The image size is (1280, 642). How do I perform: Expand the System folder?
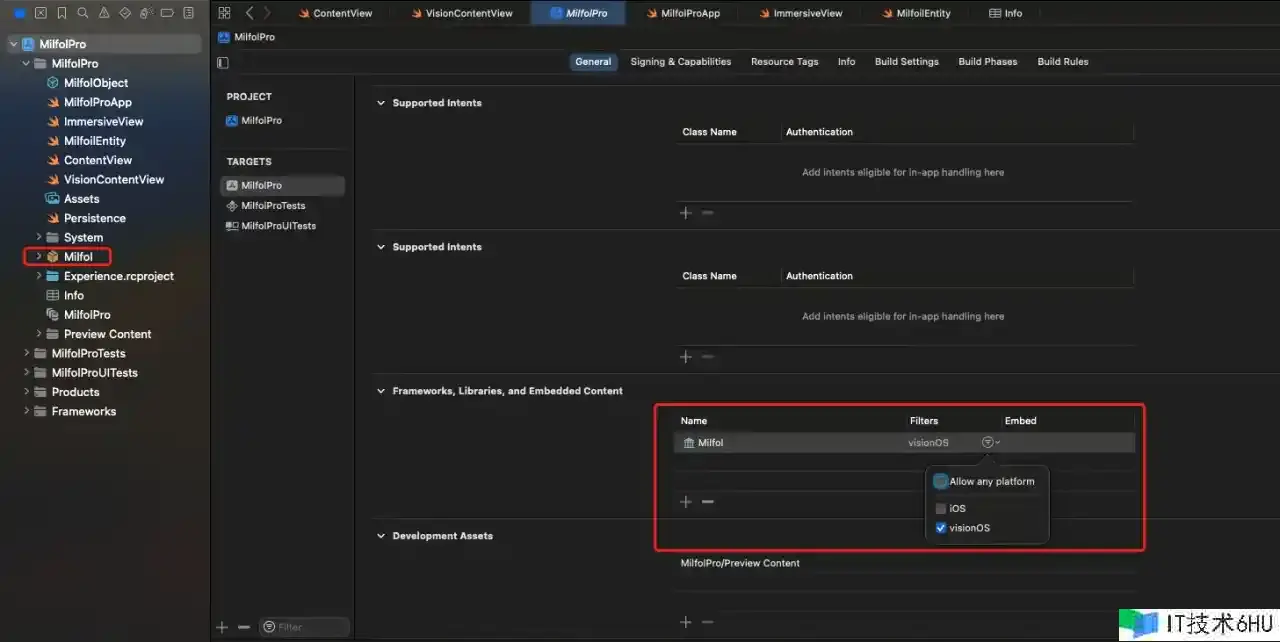click(39, 237)
